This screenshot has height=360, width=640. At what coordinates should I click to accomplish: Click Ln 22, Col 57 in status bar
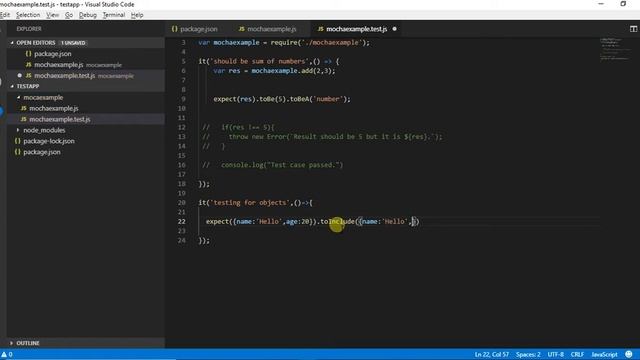491,354
